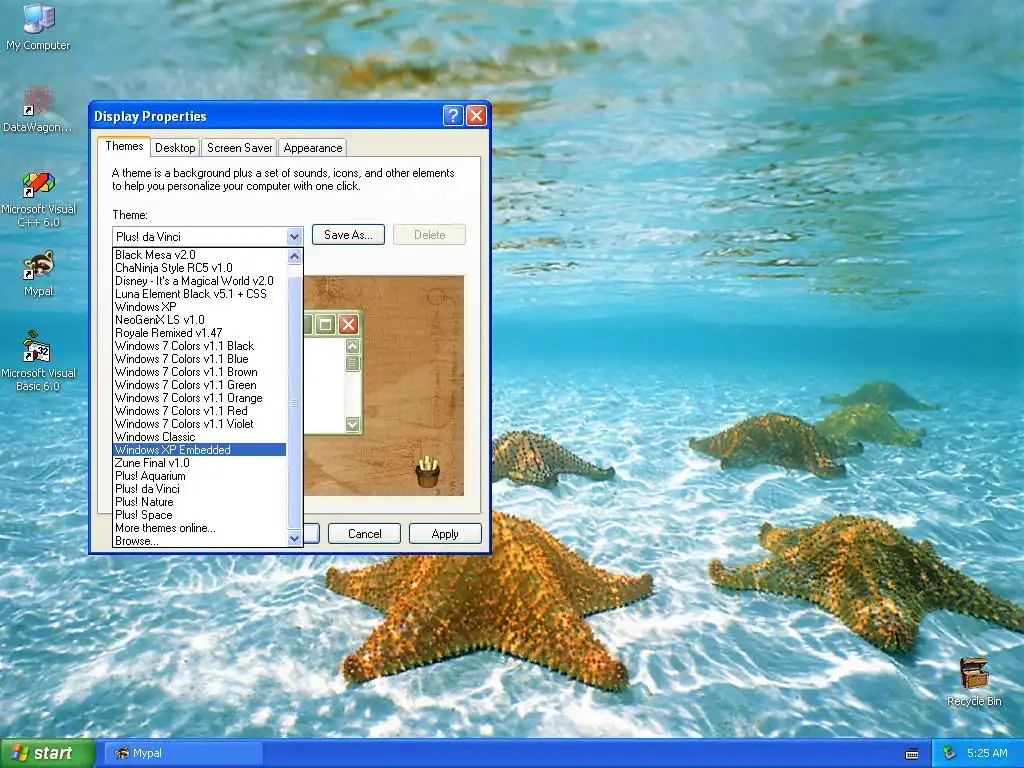The width and height of the screenshot is (1024, 768).
Task: Switch to the Themes tab
Action: (124, 146)
